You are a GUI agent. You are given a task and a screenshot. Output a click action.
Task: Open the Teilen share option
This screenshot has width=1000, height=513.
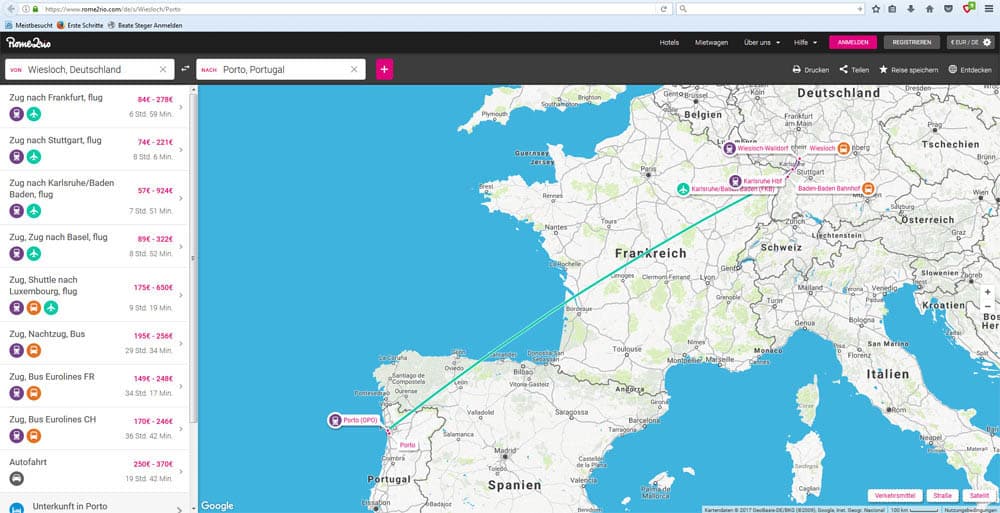(844, 70)
